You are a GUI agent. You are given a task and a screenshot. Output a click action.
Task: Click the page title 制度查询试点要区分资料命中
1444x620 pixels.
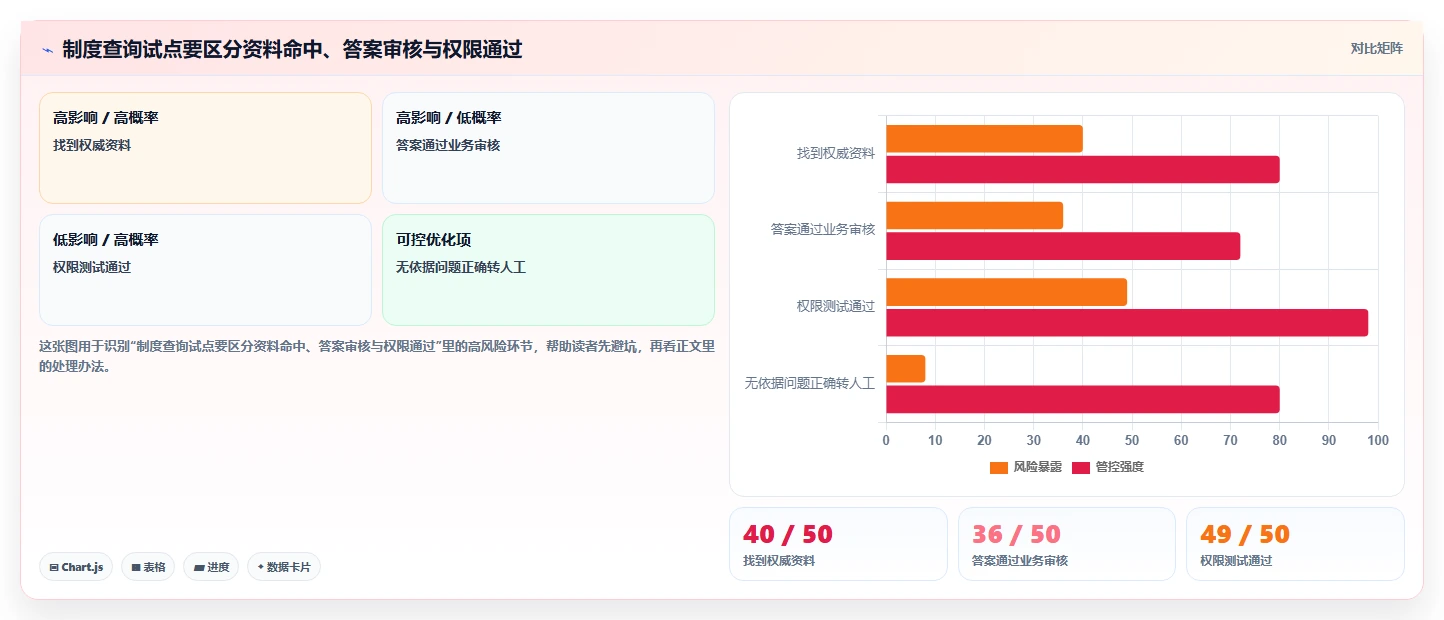[x=292, y=50]
